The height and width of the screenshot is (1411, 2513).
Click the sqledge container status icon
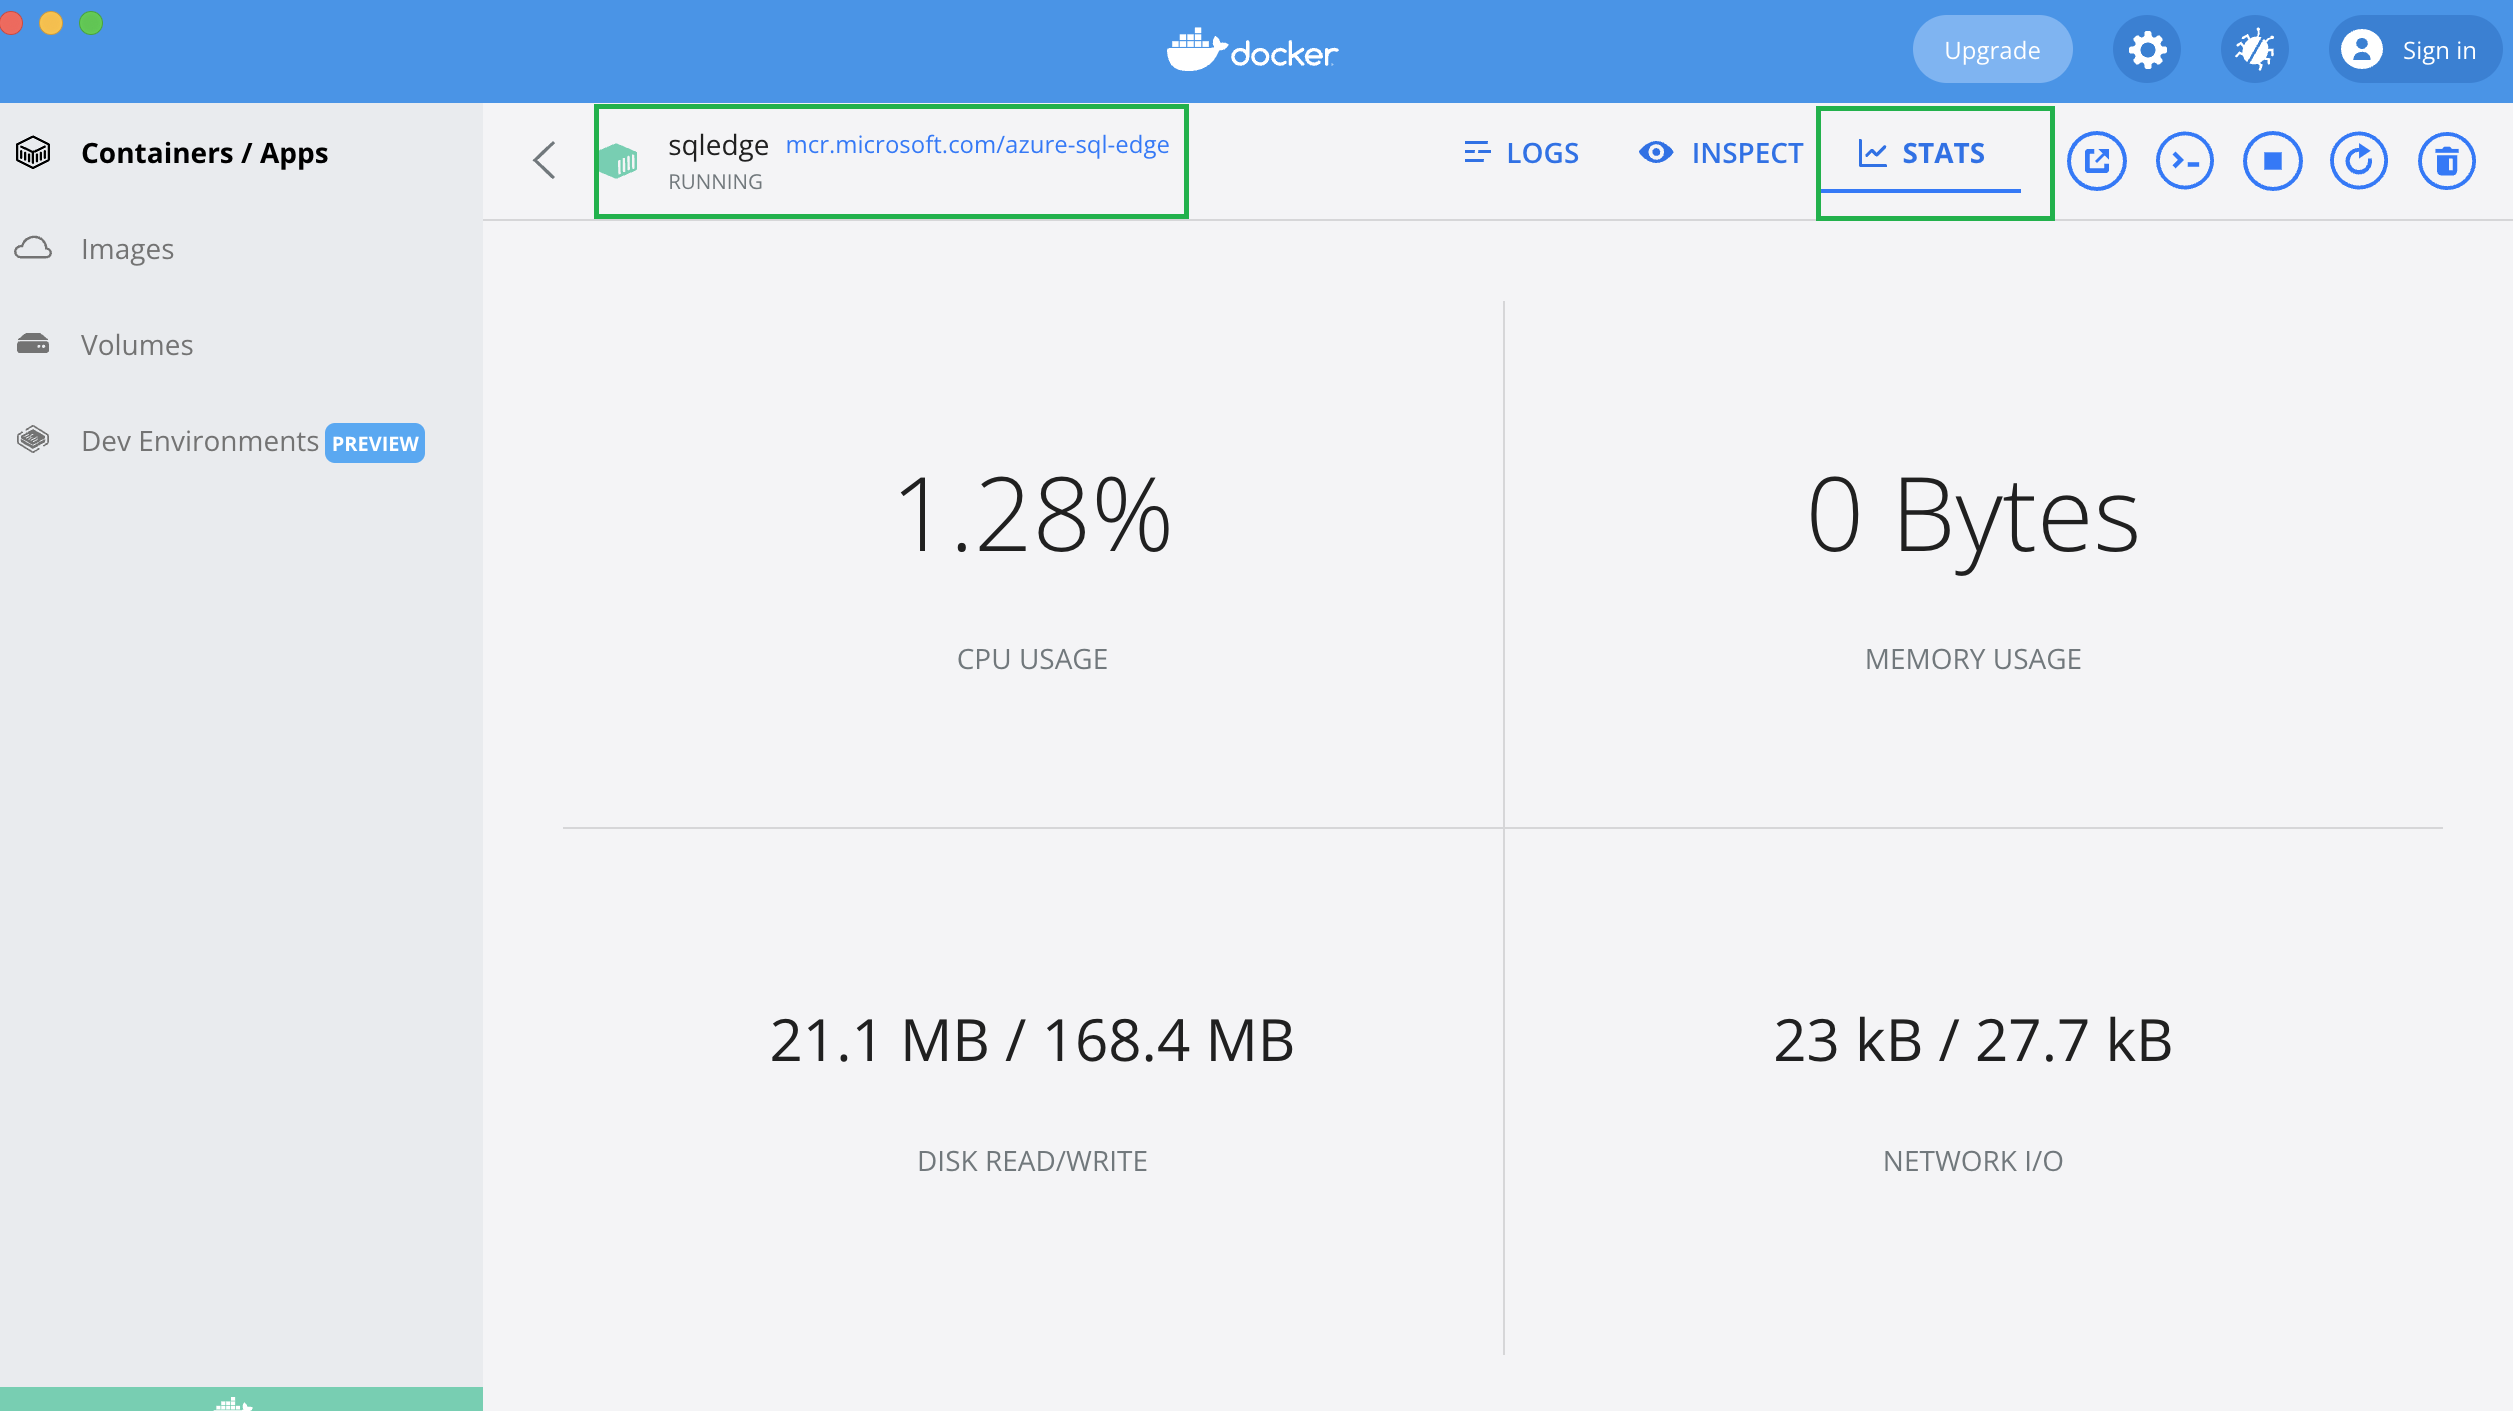pos(619,160)
